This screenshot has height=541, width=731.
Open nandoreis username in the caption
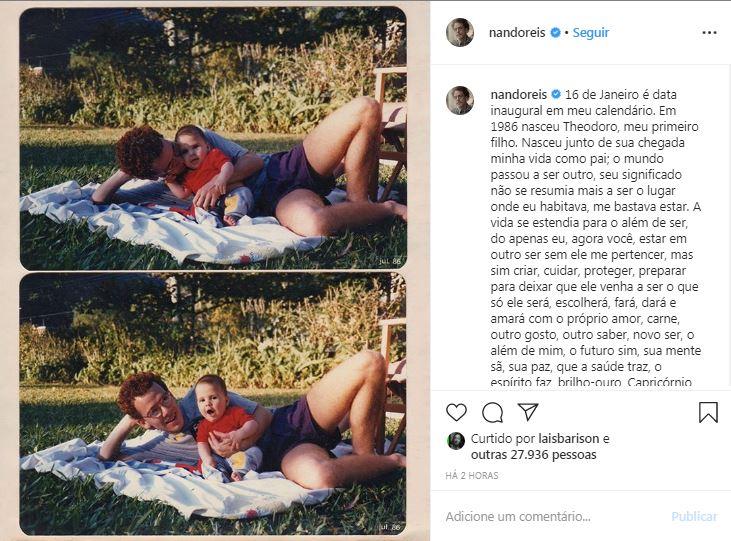[x=518, y=95]
